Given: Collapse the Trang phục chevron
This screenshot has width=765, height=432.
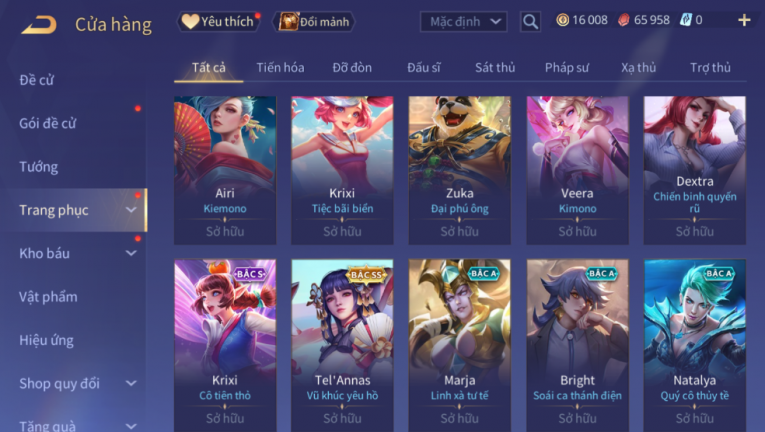Looking at the screenshot, I should click(131, 210).
